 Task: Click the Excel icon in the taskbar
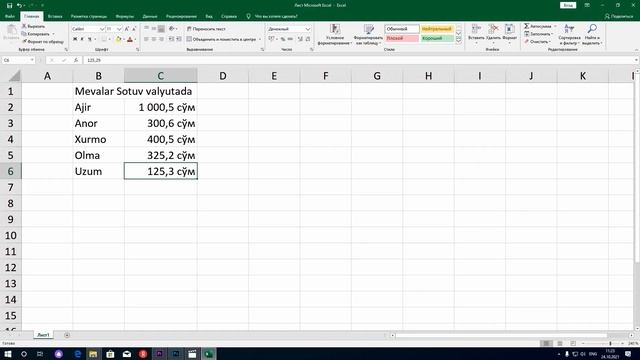[209, 354]
